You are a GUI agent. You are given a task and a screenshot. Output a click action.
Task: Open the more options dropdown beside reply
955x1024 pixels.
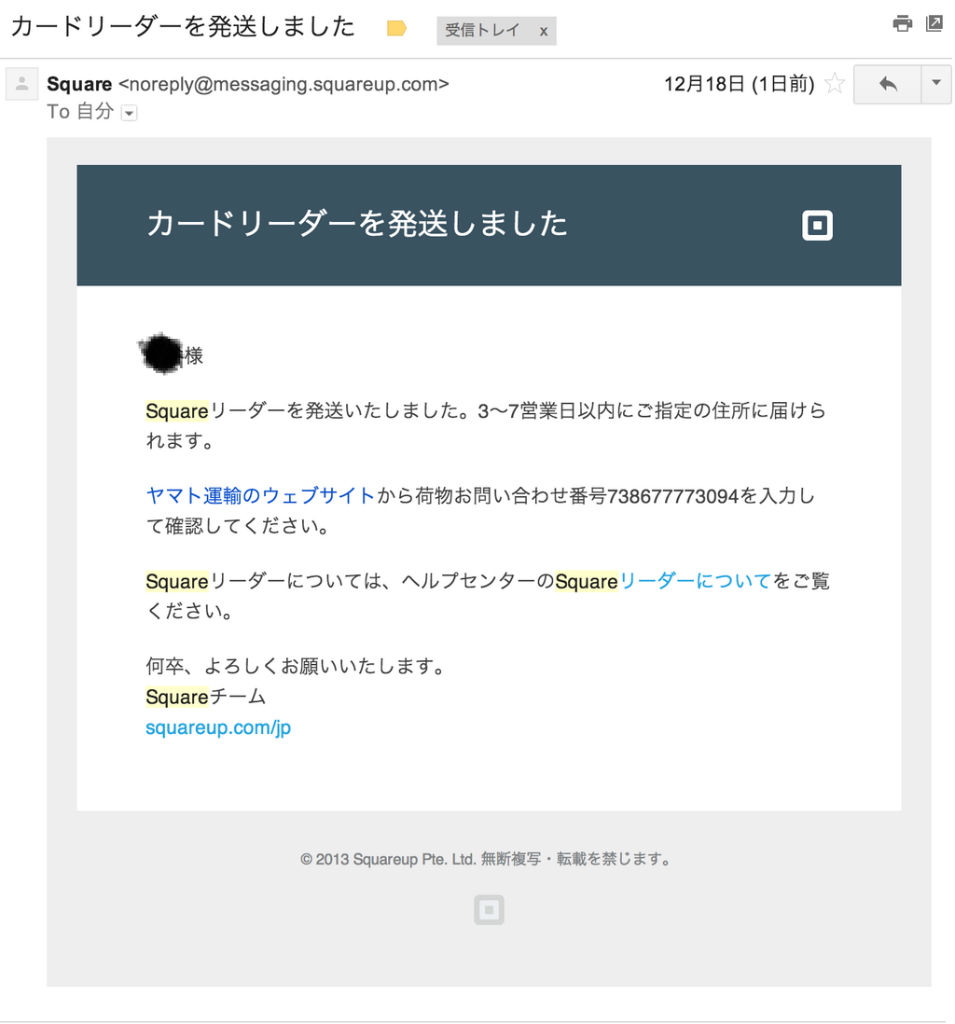click(x=936, y=84)
